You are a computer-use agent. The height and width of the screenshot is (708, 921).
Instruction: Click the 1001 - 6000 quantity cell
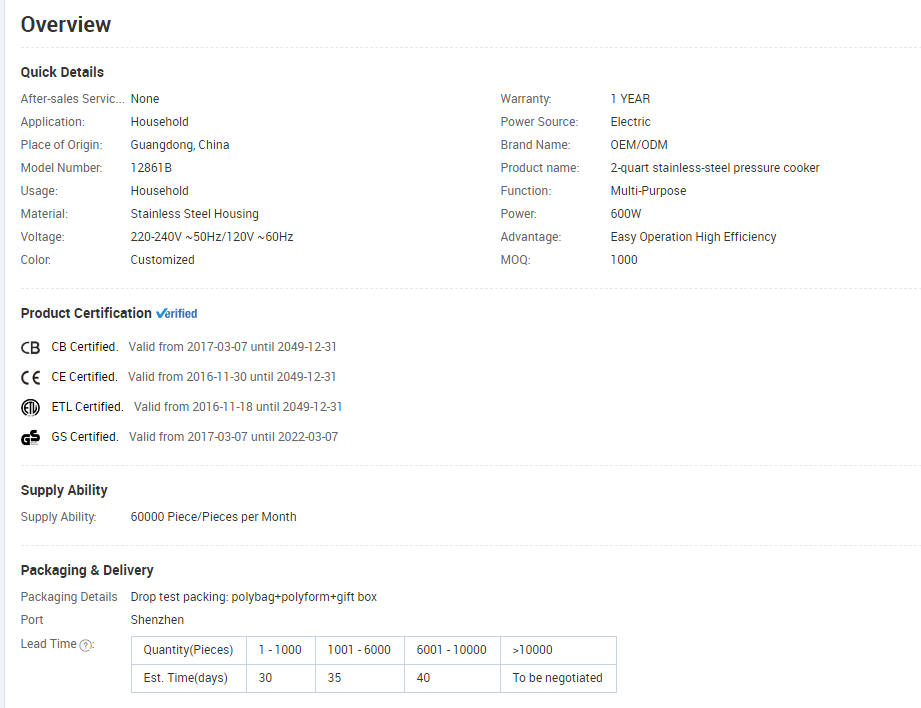click(x=359, y=650)
